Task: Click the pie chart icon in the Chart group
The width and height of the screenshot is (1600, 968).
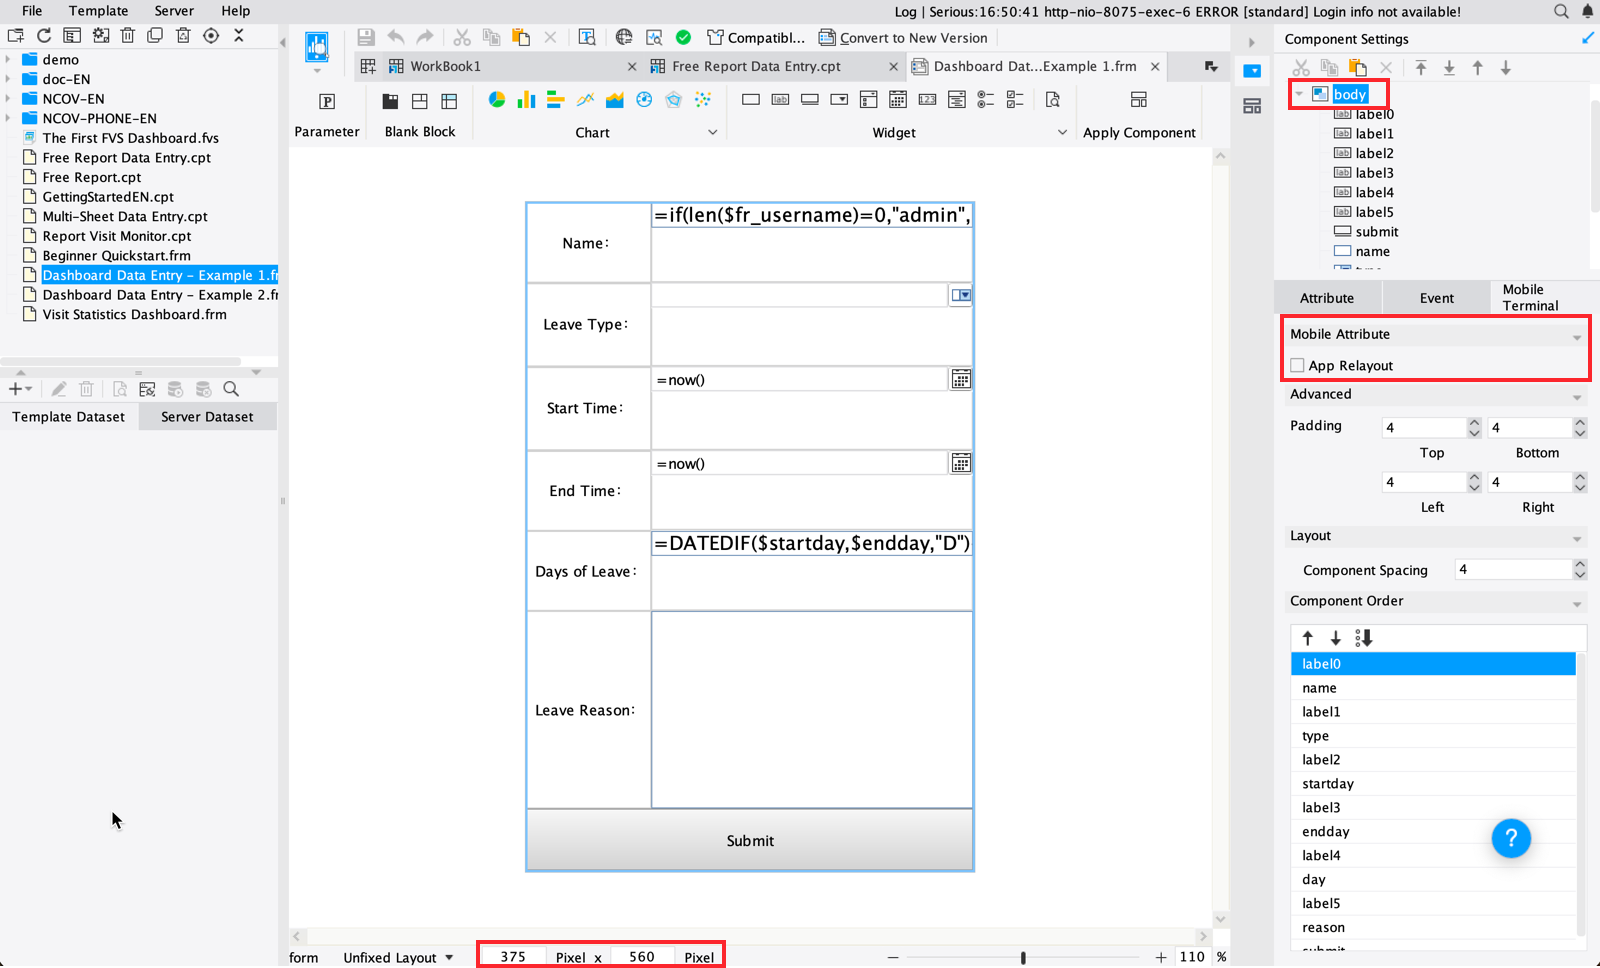Action: [x=497, y=100]
